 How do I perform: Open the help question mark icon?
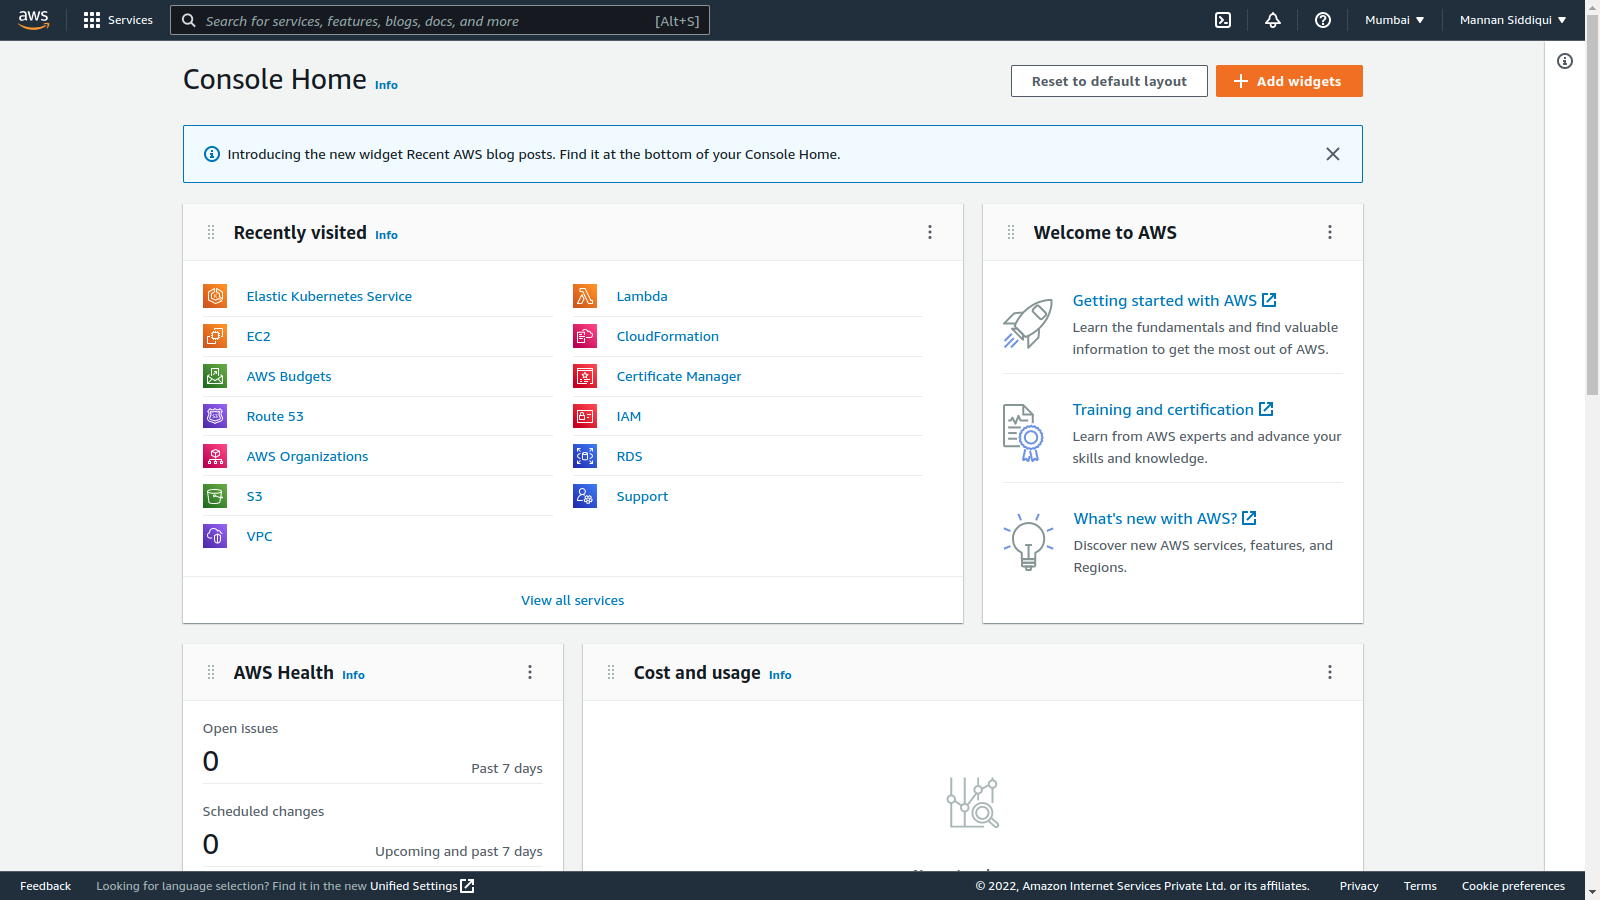coord(1323,20)
